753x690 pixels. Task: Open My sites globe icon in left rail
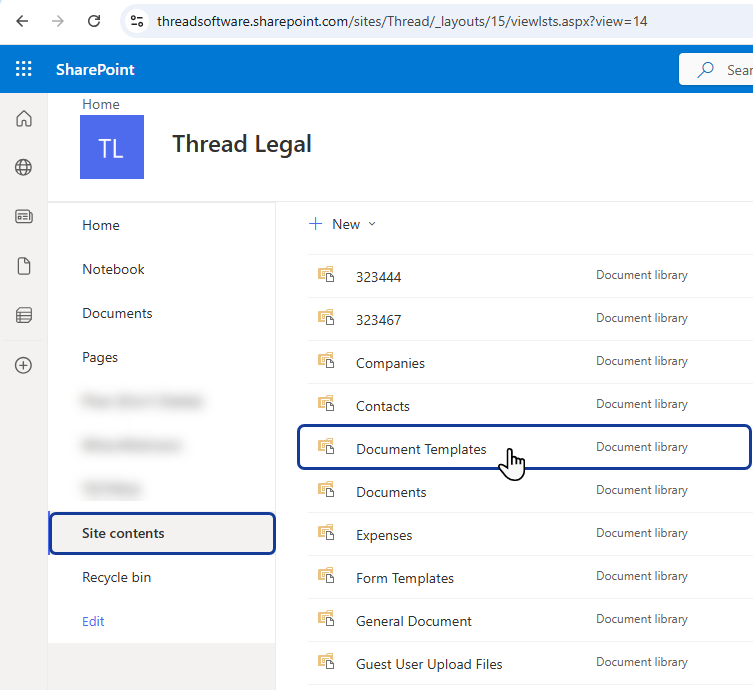click(x=24, y=167)
